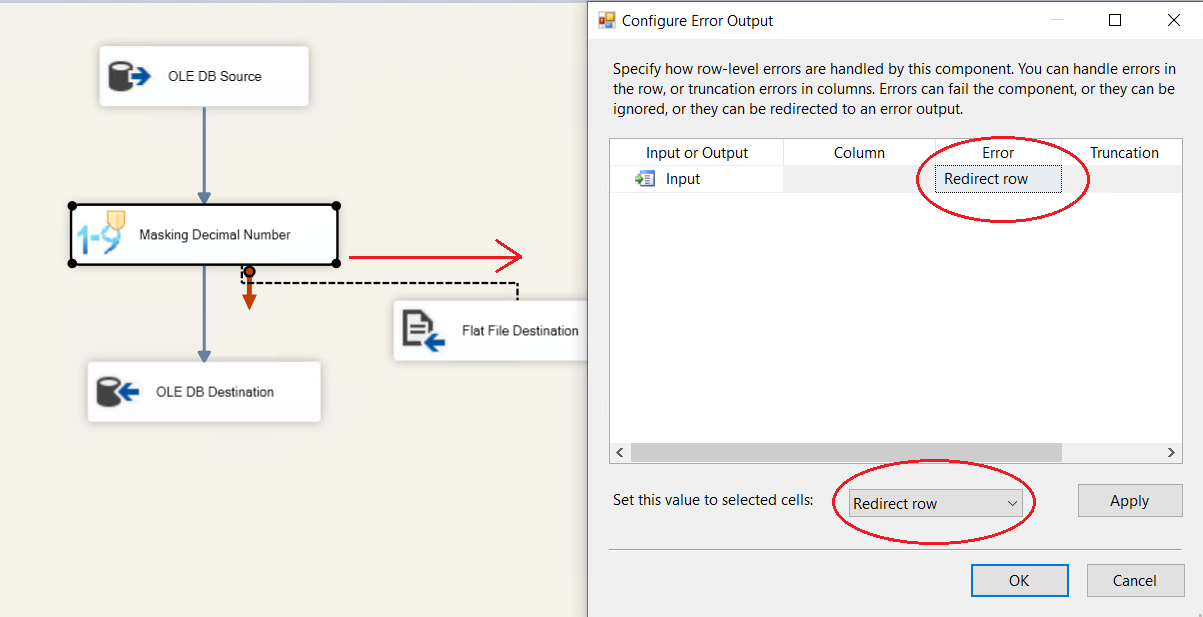Confirm the dialog with OK
The image size is (1203, 617).
point(1019,580)
